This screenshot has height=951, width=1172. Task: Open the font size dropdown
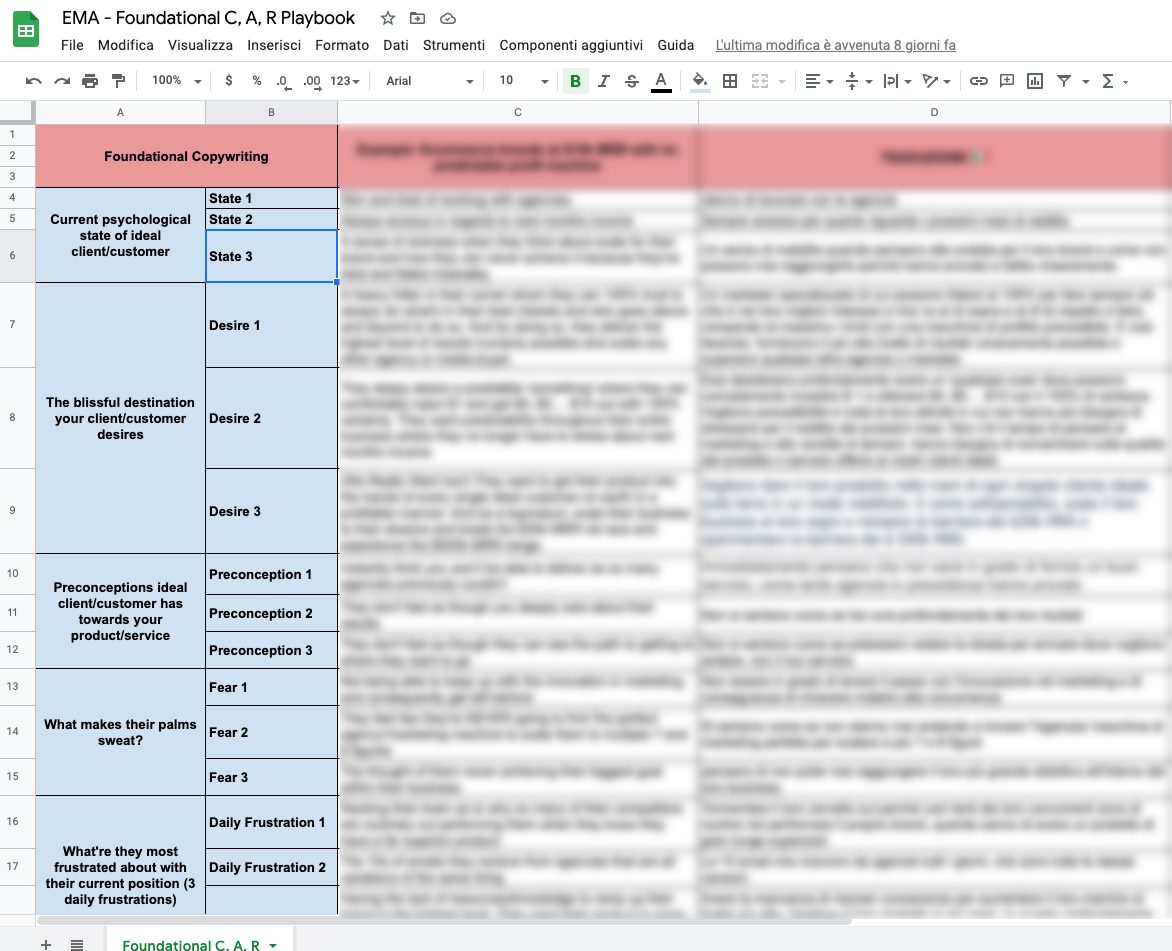tap(524, 81)
